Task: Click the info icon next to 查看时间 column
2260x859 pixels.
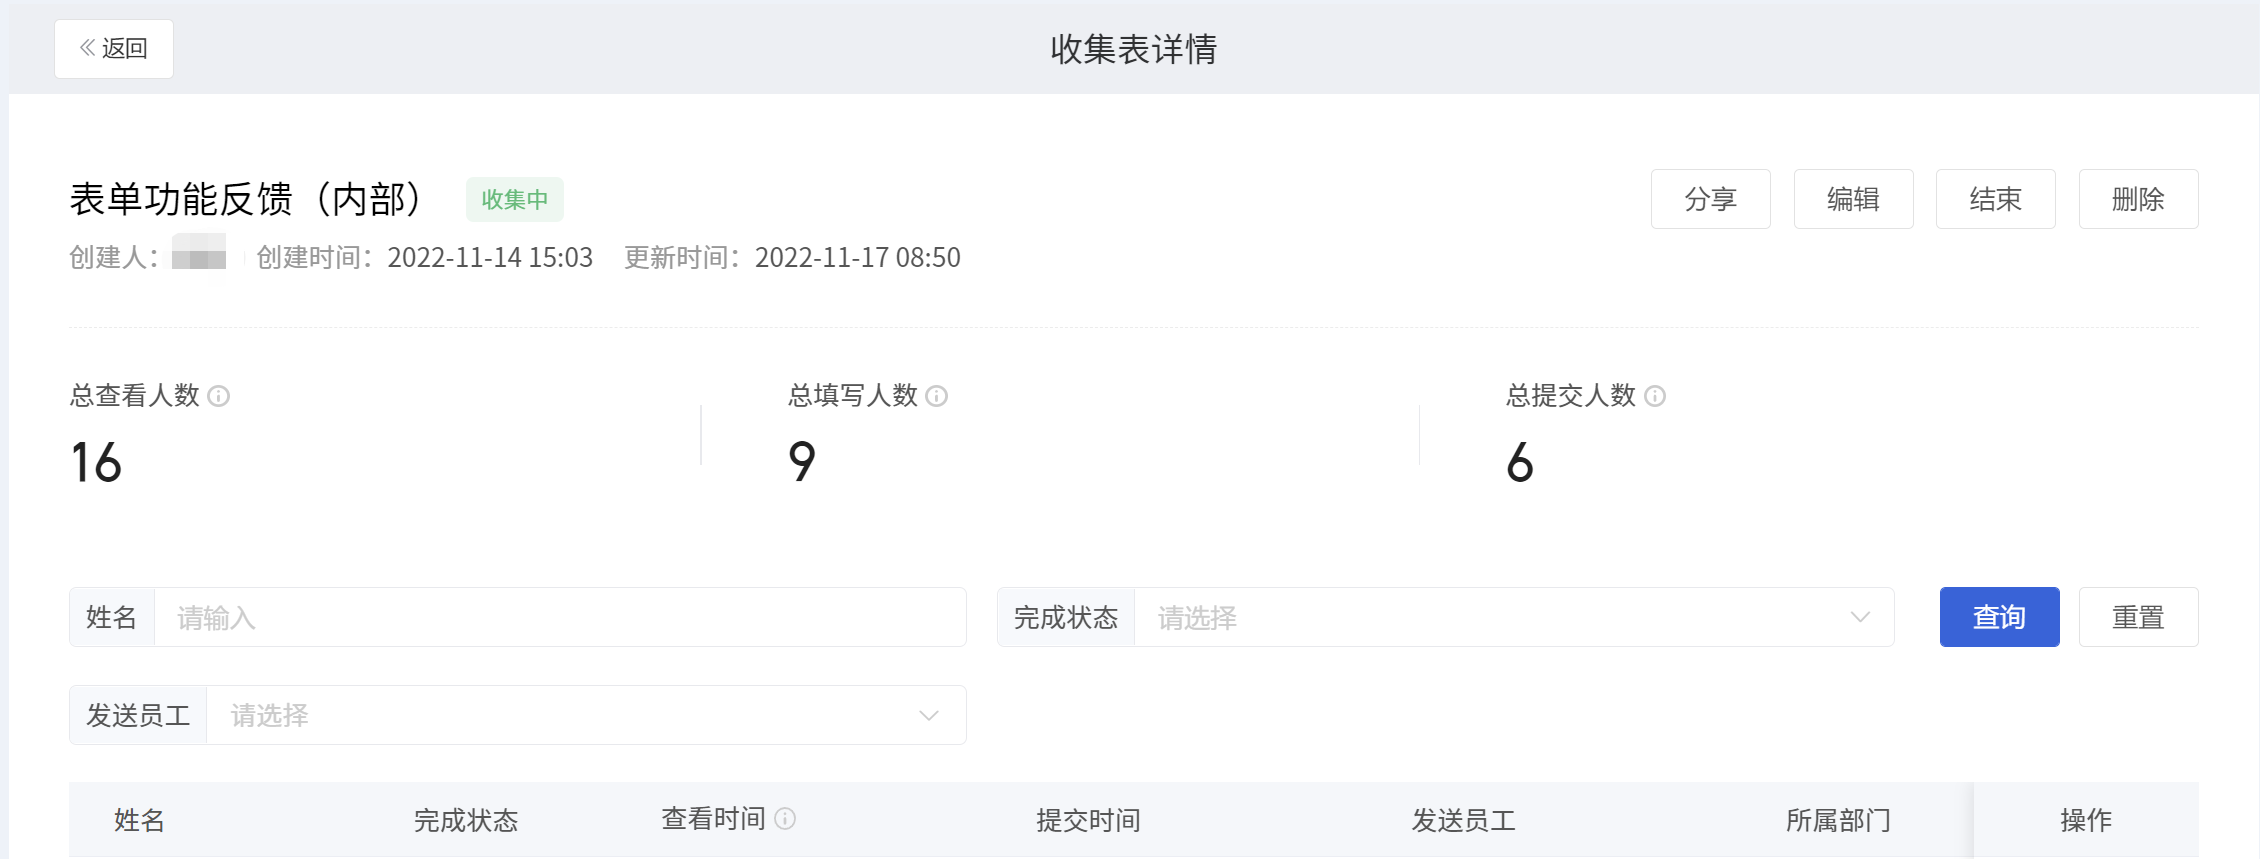Action: (x=785, y=819)
